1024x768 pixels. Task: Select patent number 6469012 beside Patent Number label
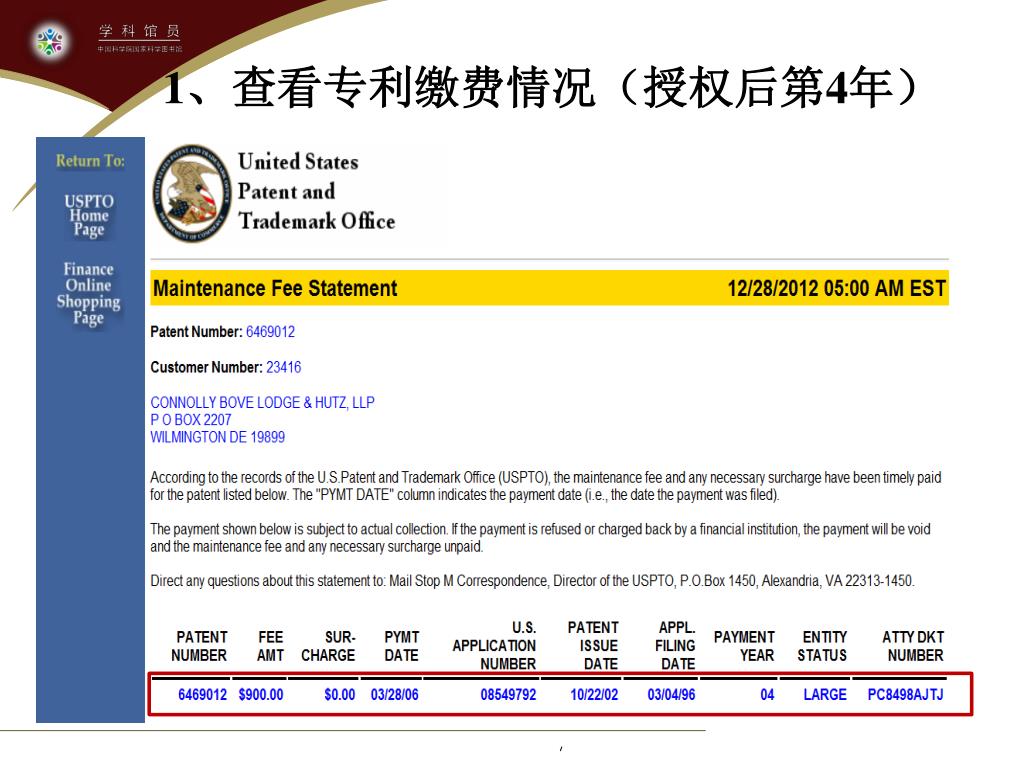pos(270,332)
